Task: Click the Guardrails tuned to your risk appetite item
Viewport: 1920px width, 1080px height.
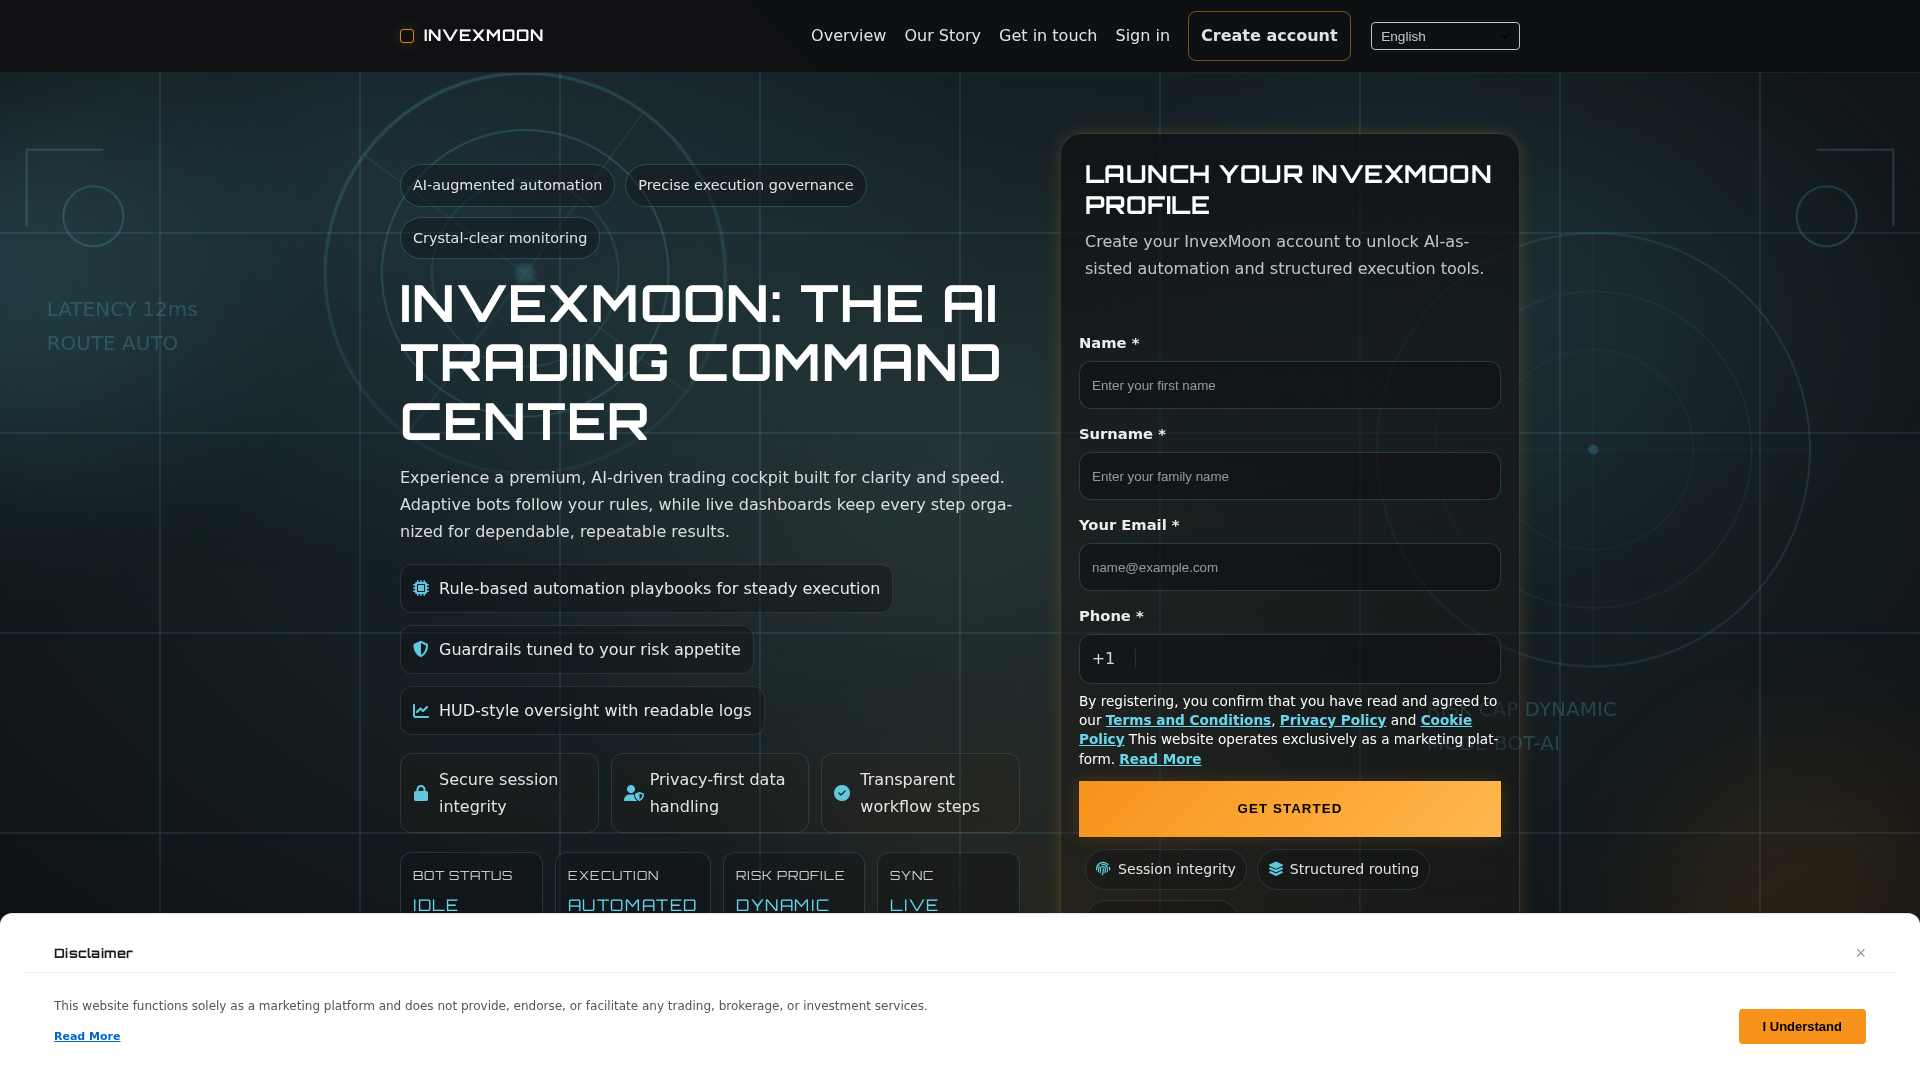Action: 577,649
